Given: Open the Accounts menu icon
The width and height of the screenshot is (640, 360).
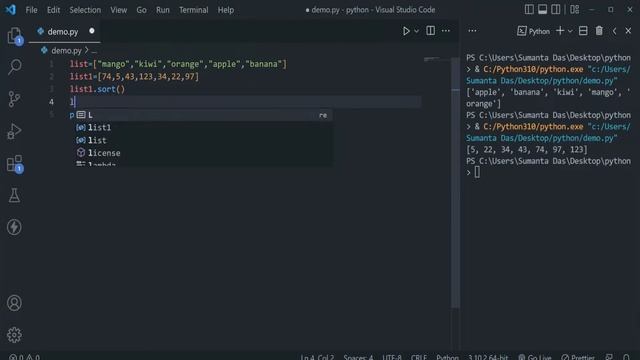Looking at the screenshot, I should tap(14, 303).
